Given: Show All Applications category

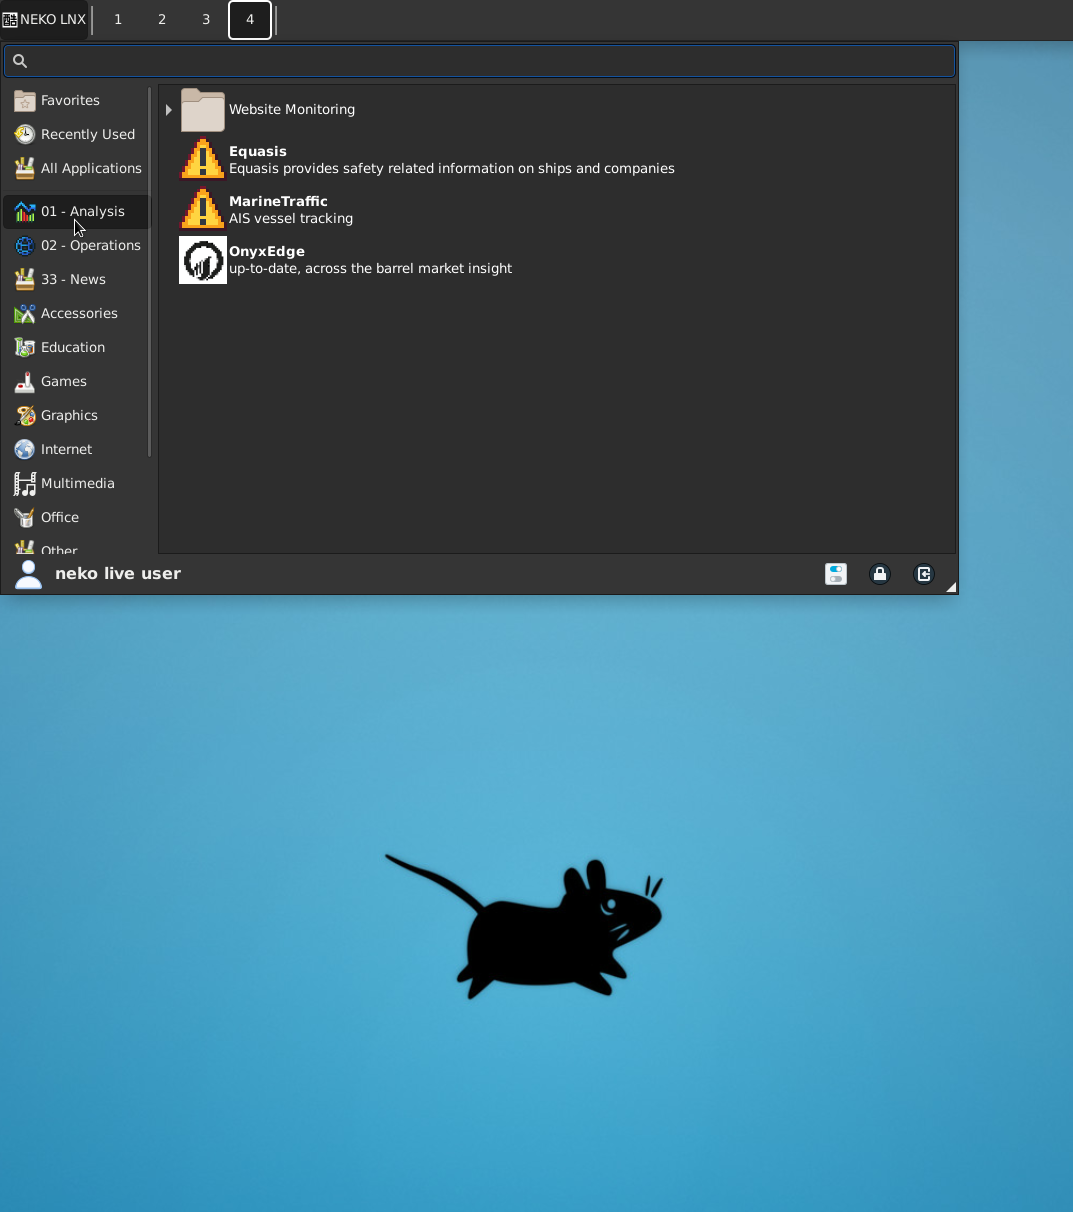Looking at the screenshot, I should point(76,168).
